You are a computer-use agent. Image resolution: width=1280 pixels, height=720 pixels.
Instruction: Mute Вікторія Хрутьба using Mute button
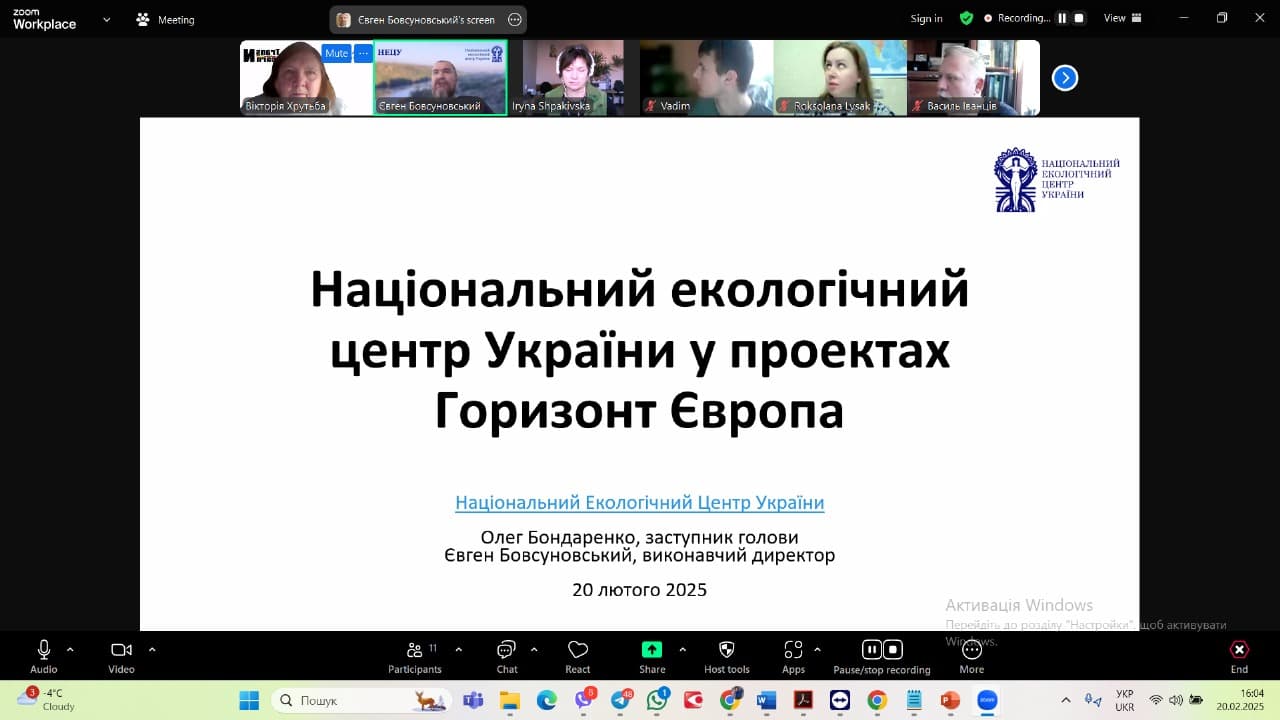[x=336, y=54]
